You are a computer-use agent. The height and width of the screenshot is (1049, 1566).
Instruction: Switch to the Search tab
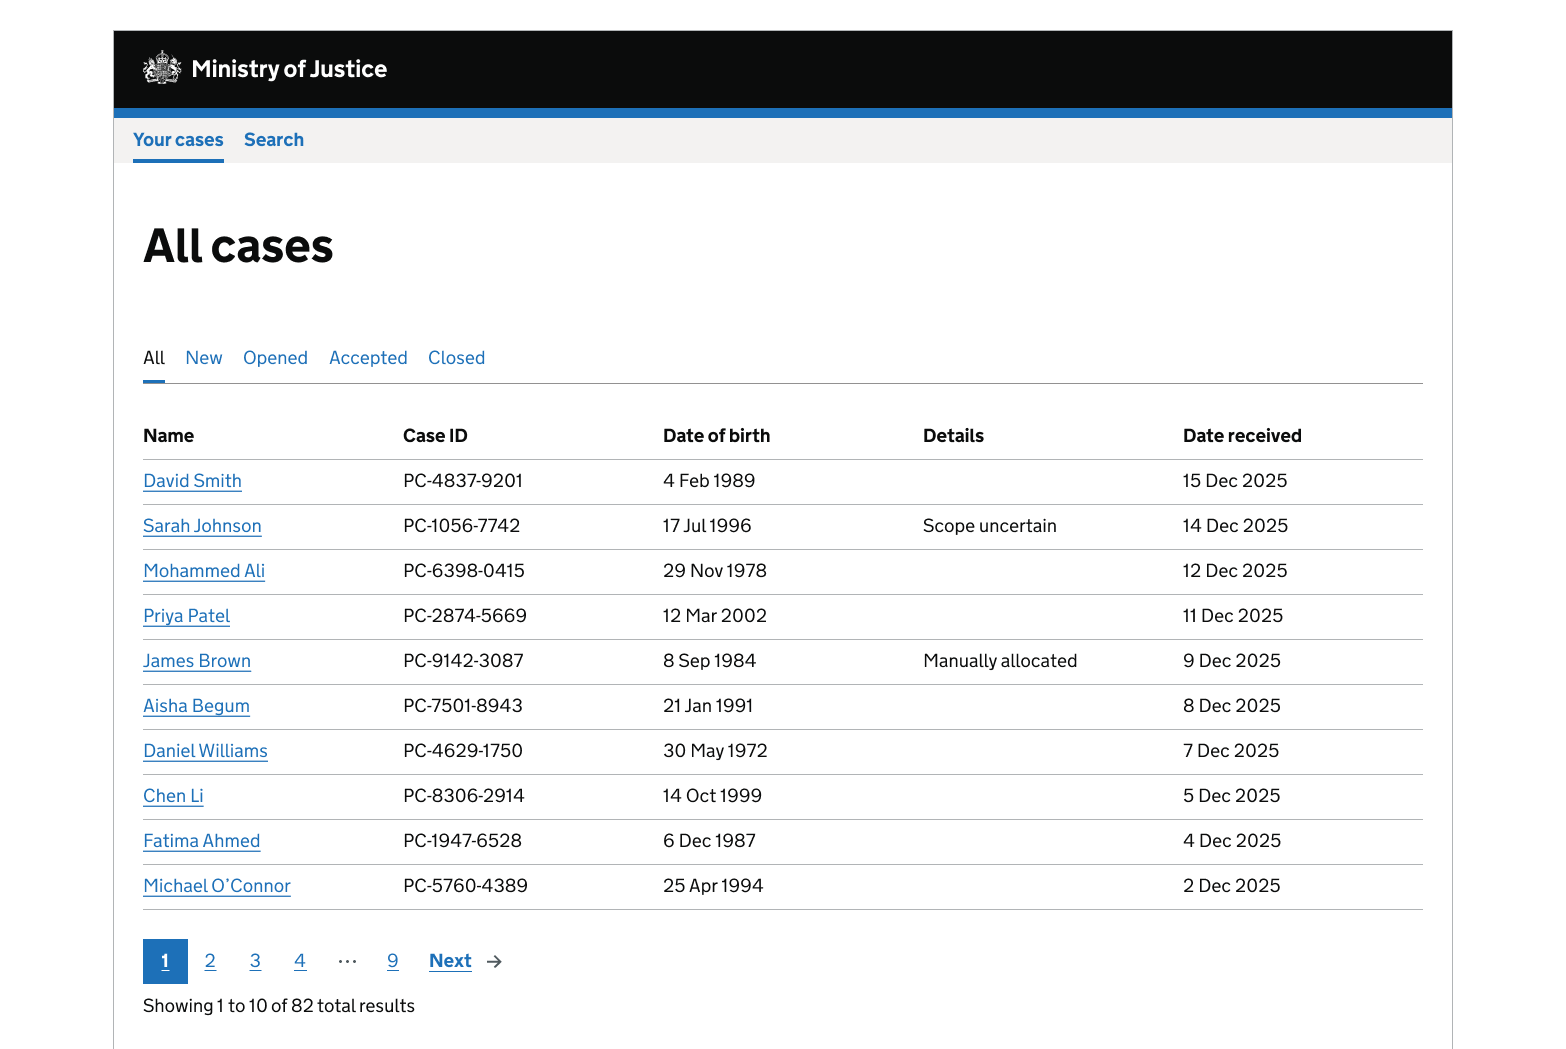[273, 140]
